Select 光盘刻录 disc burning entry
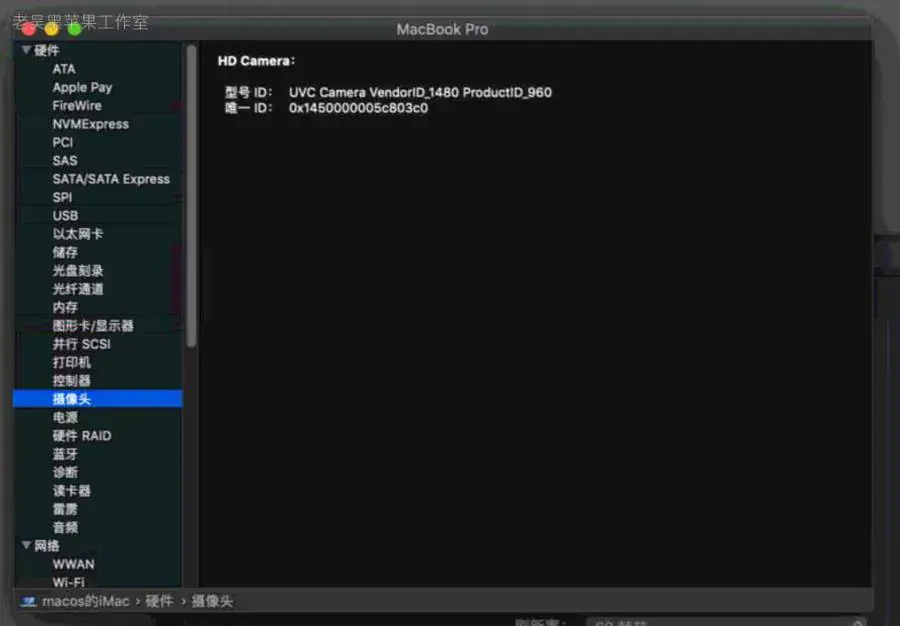The image size is (900, 626). coord(78,271)
